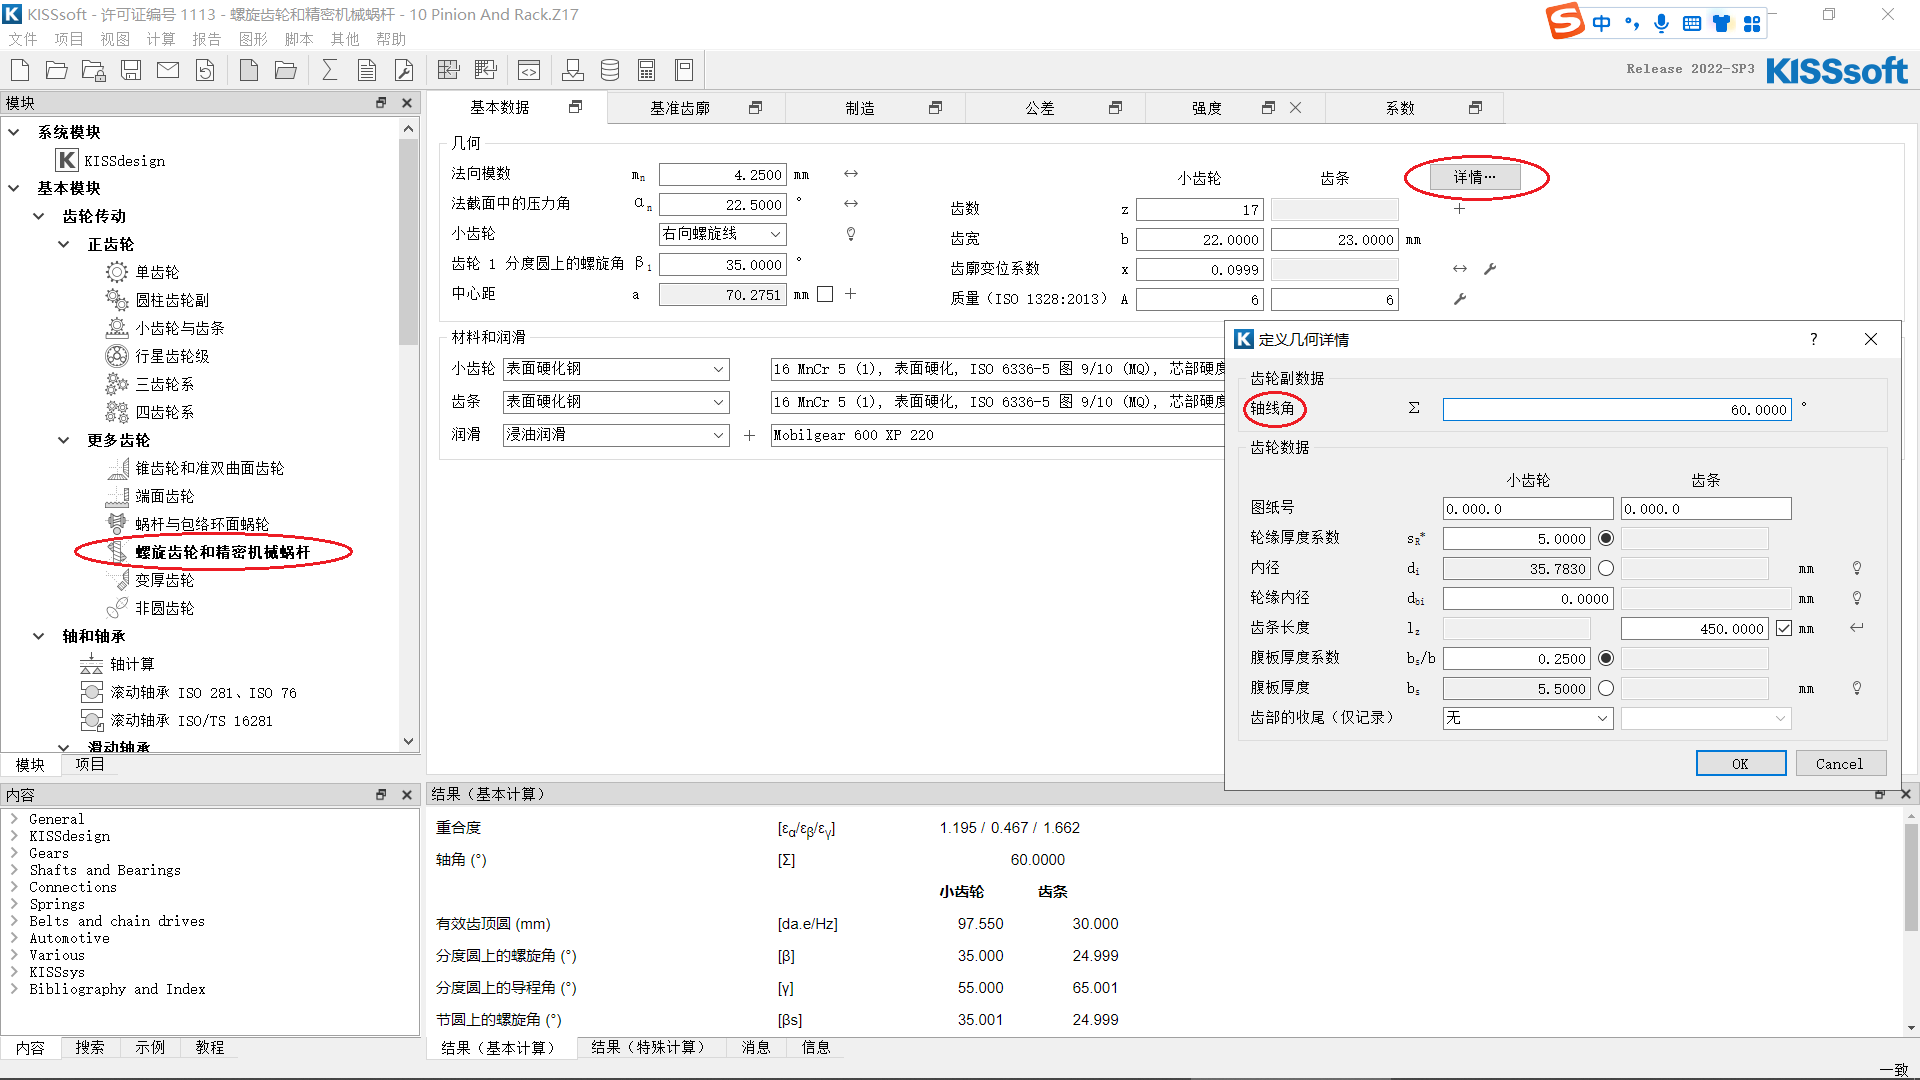Create a new file with the blank-page icon
This screenshot has width=1920, height=1080.
[20, 70]
